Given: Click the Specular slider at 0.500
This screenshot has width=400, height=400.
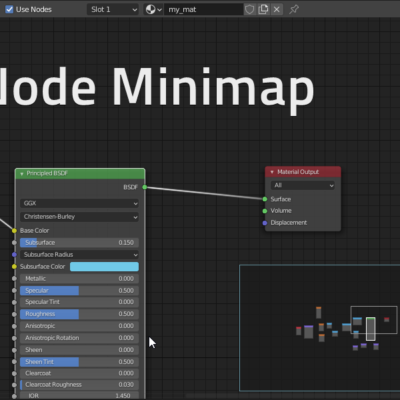Looking at the screenshot, I should coord(79,291).
